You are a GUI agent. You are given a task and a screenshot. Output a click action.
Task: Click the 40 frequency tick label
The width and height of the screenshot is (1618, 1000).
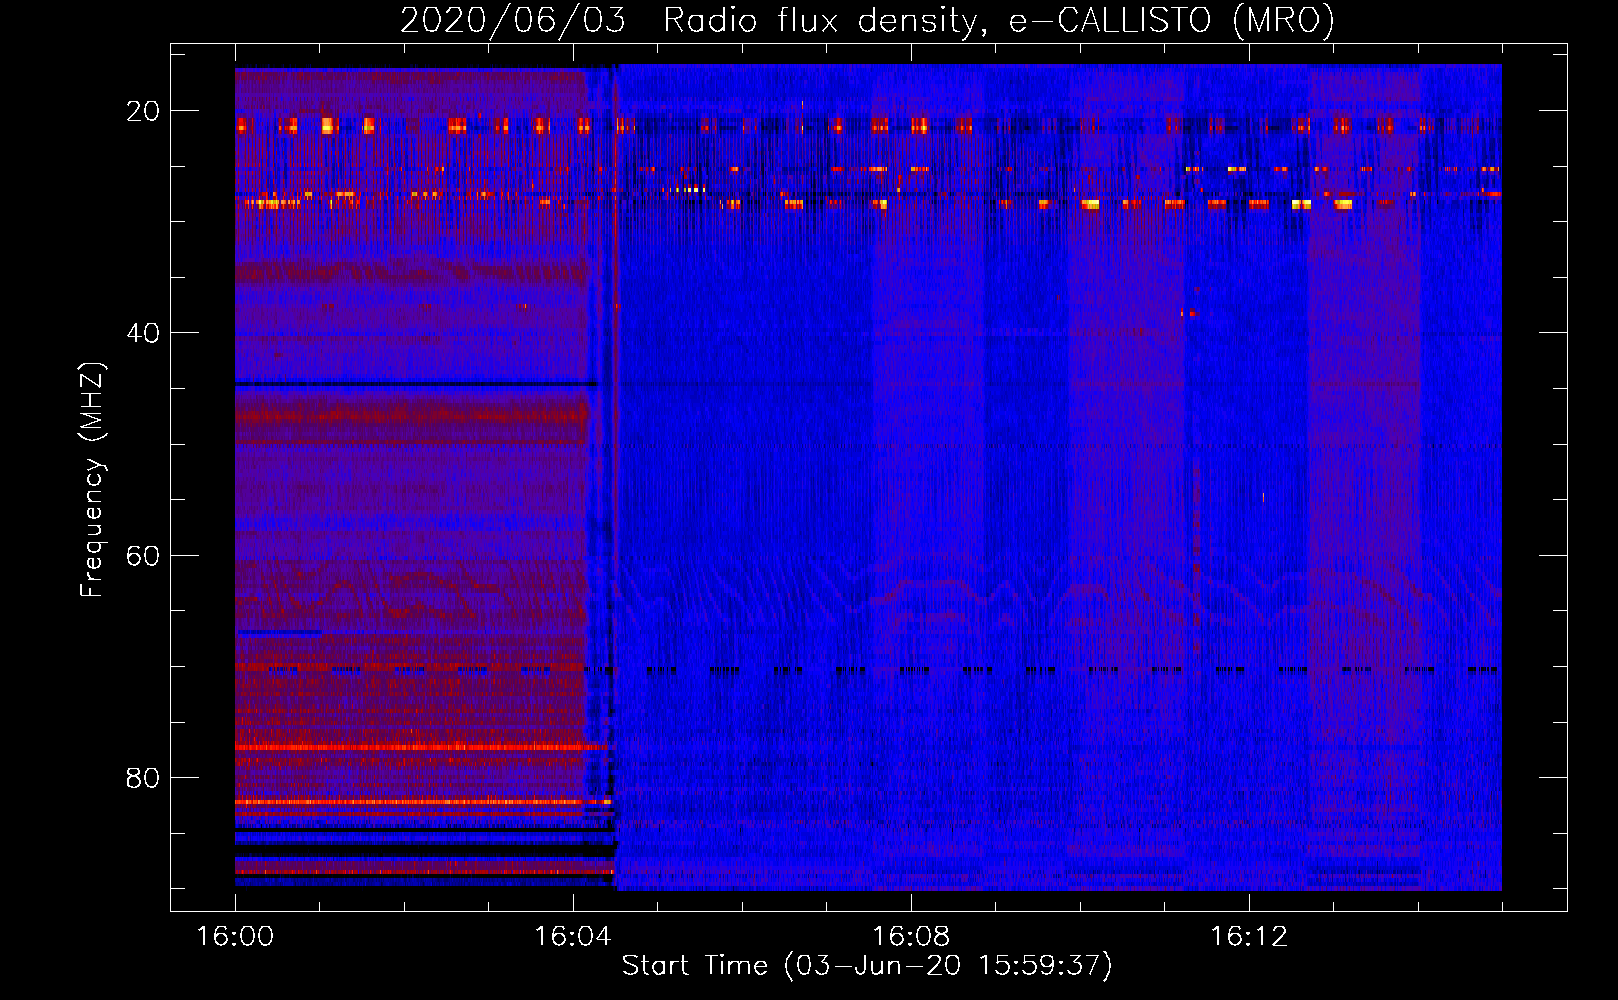(x=143, y=333)
